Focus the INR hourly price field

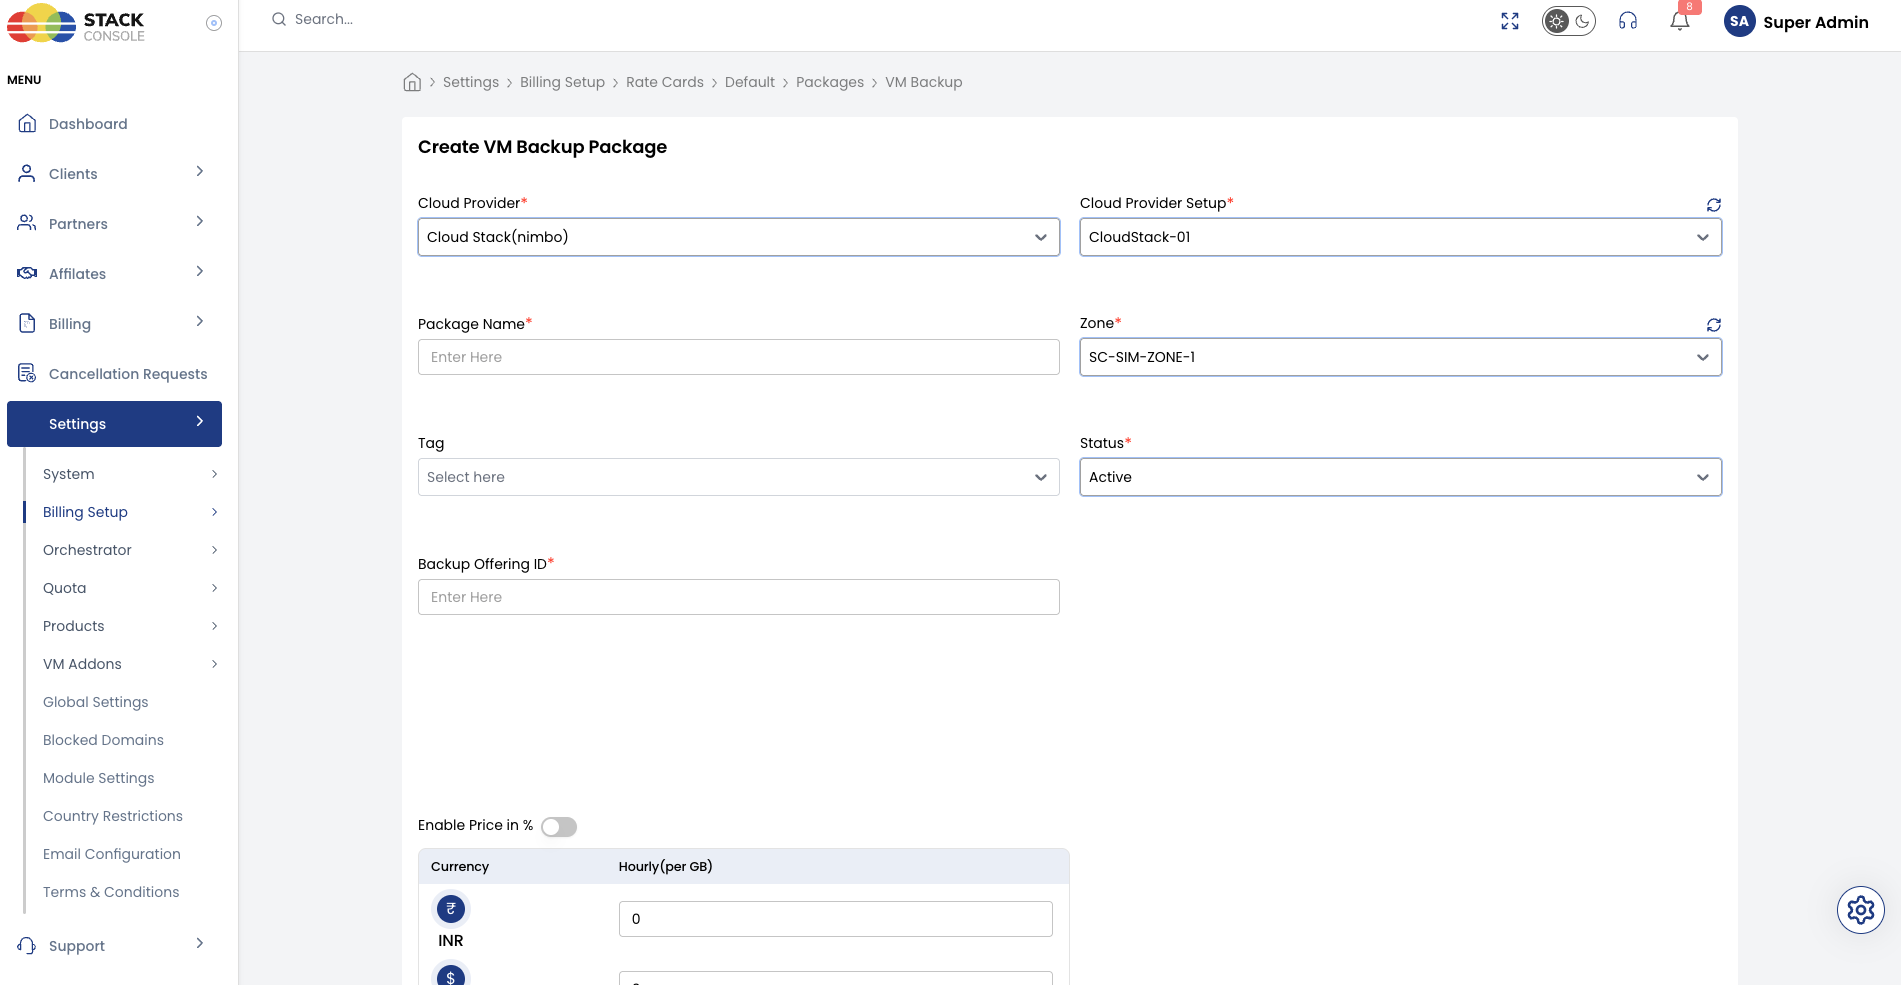(x=836, y=919)
